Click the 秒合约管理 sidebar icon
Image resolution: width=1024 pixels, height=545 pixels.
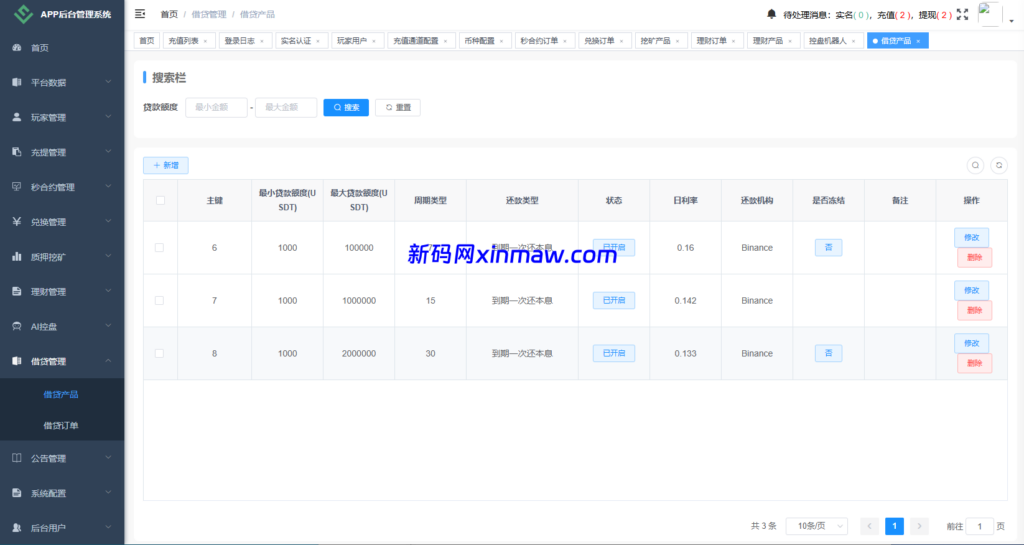(17, 187)
